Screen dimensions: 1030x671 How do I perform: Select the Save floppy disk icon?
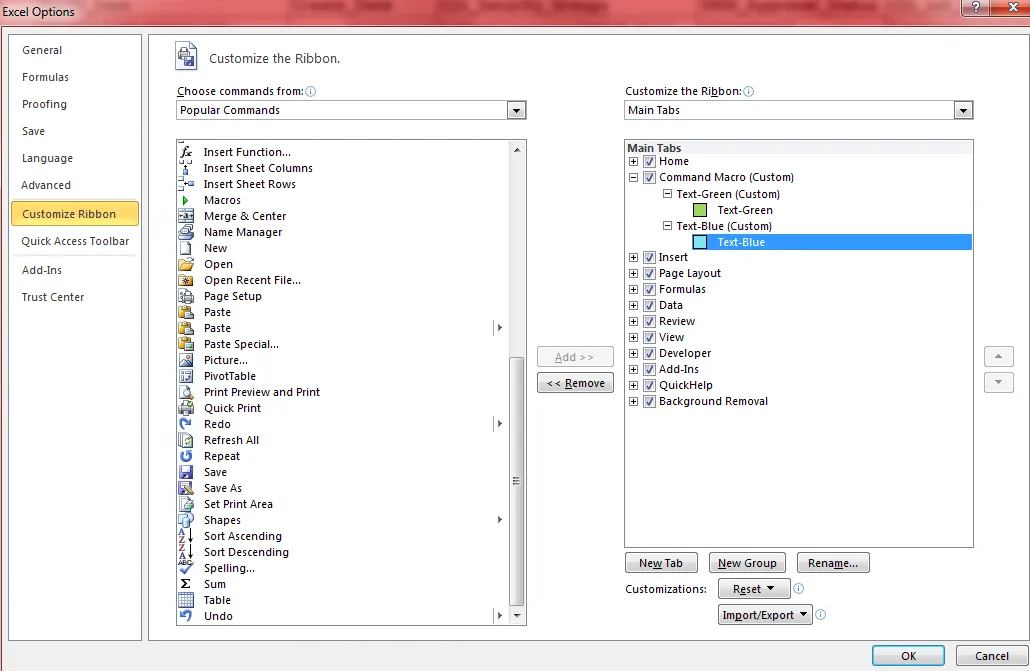187,472
